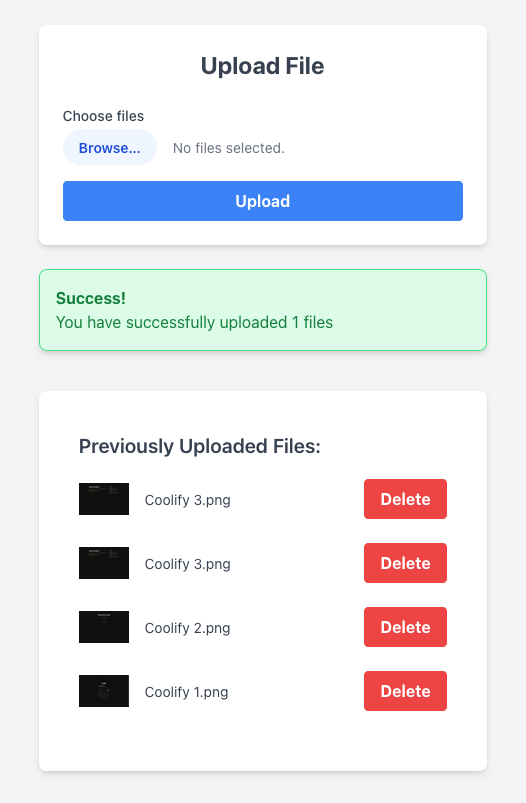Open the Coolify 1.png thumbnail preview

click(x=104, y=691)
